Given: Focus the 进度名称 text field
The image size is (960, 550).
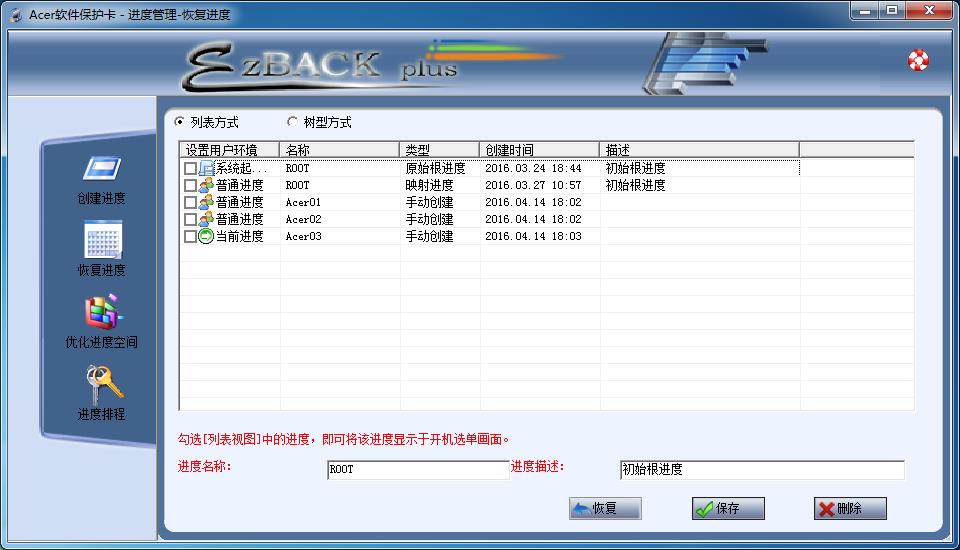Looking at the screenshot, I should 418,469.
